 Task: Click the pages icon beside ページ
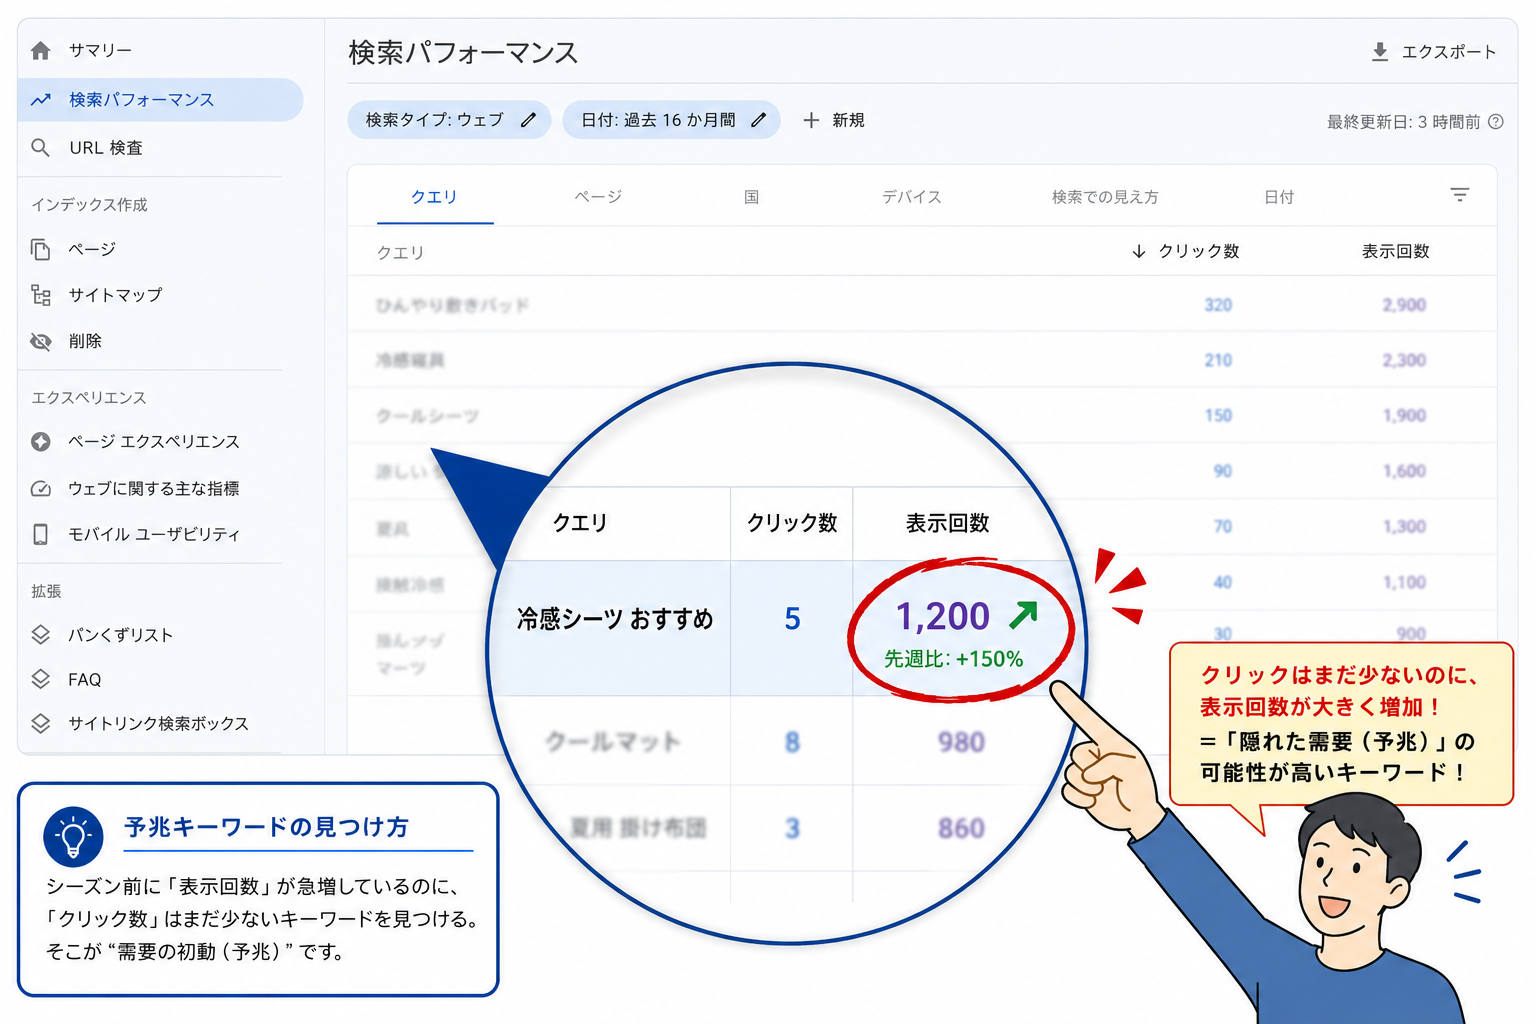click(x=41, y=249)
